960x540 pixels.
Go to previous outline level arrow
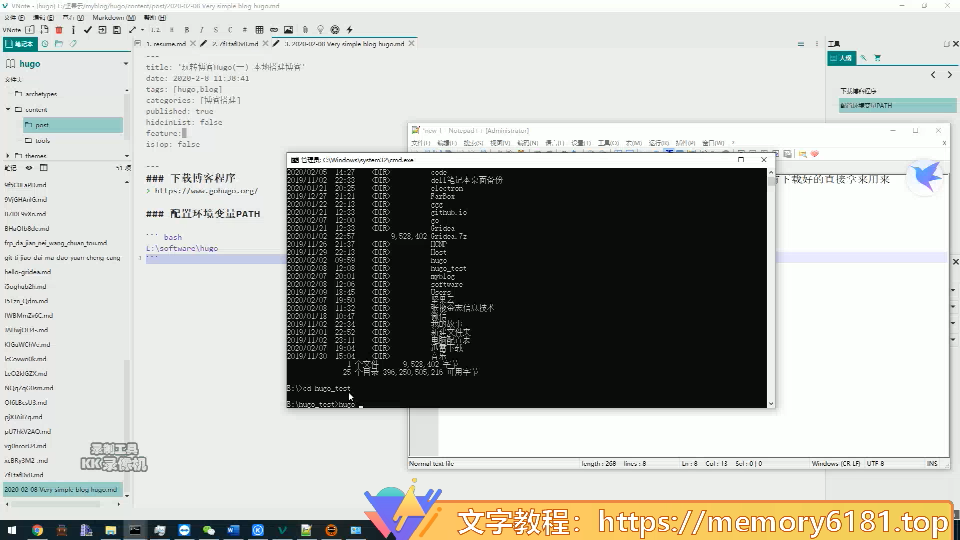tap(933, 75)
